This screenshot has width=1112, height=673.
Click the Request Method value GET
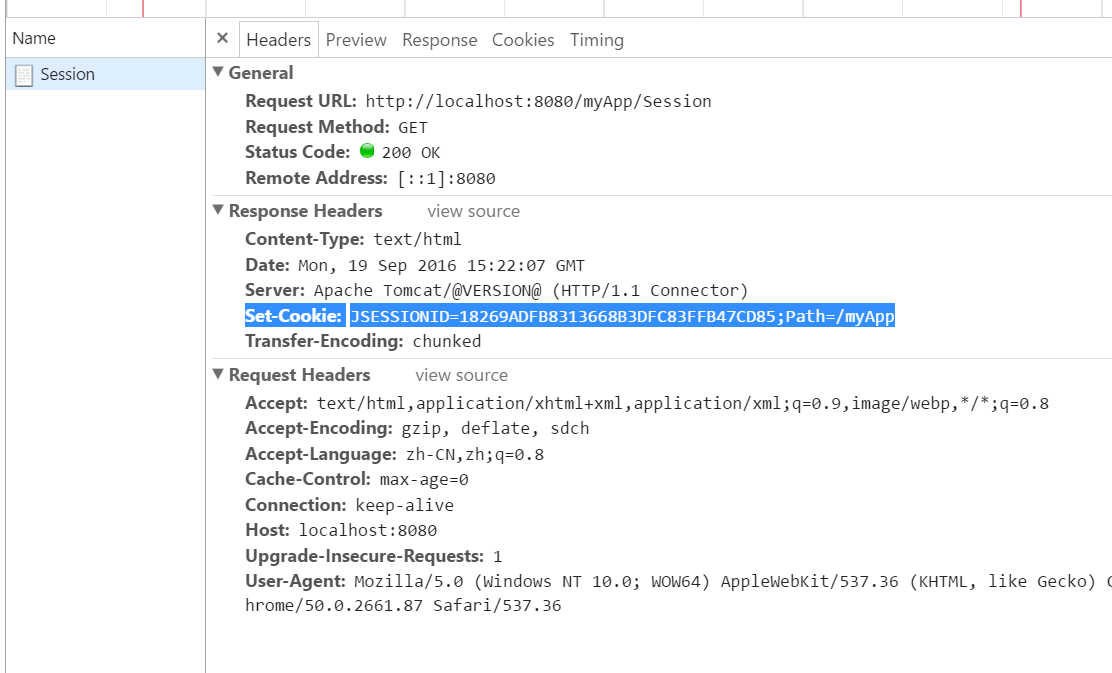tap(413, 128)
